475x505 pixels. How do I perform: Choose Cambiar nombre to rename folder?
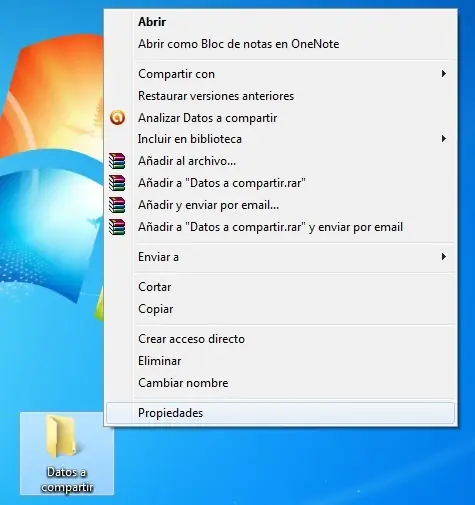281,383
